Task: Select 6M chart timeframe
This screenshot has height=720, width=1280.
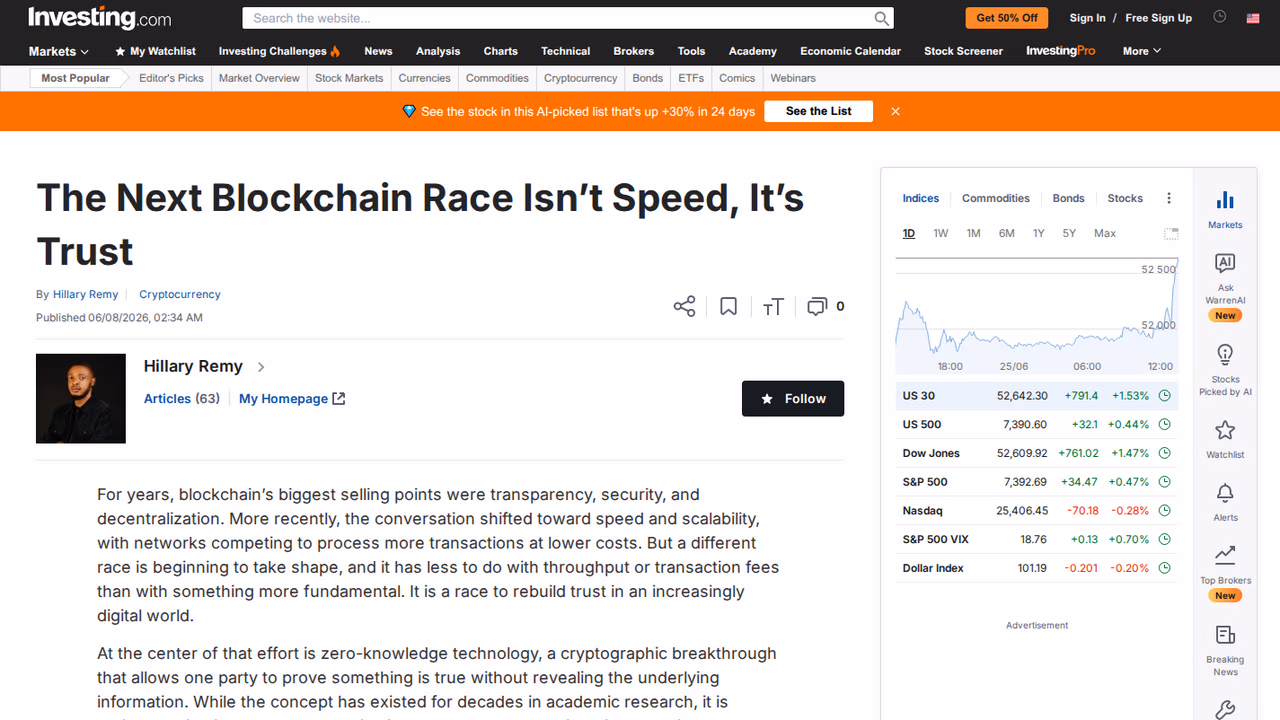Action: [x=1007, y=233]
